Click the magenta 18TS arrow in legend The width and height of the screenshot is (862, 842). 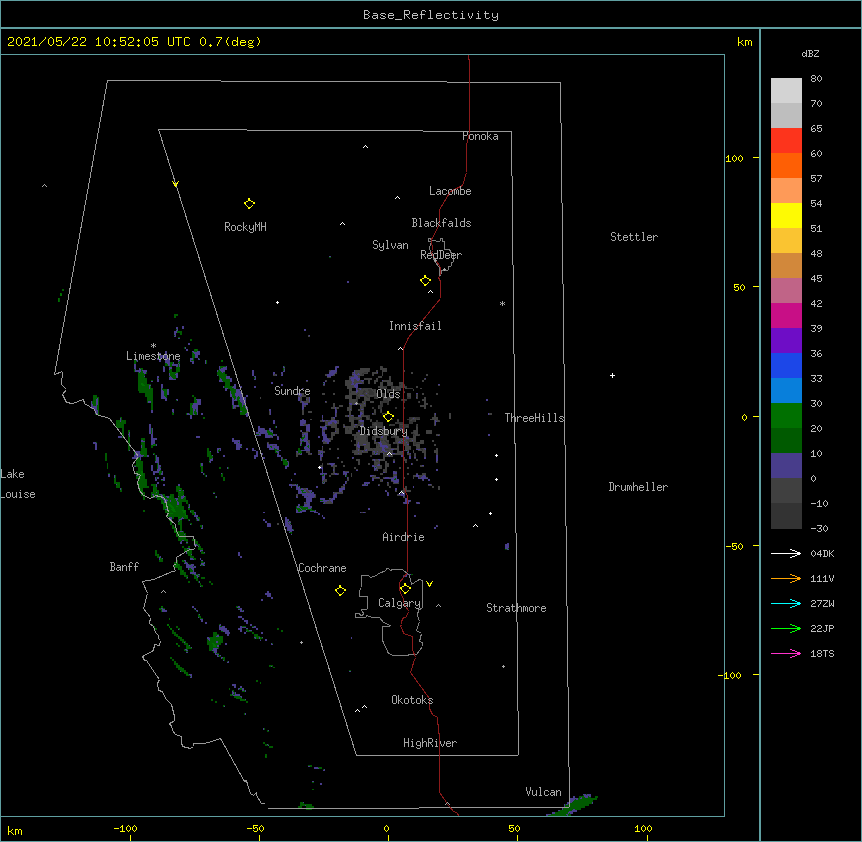point(786,653)
